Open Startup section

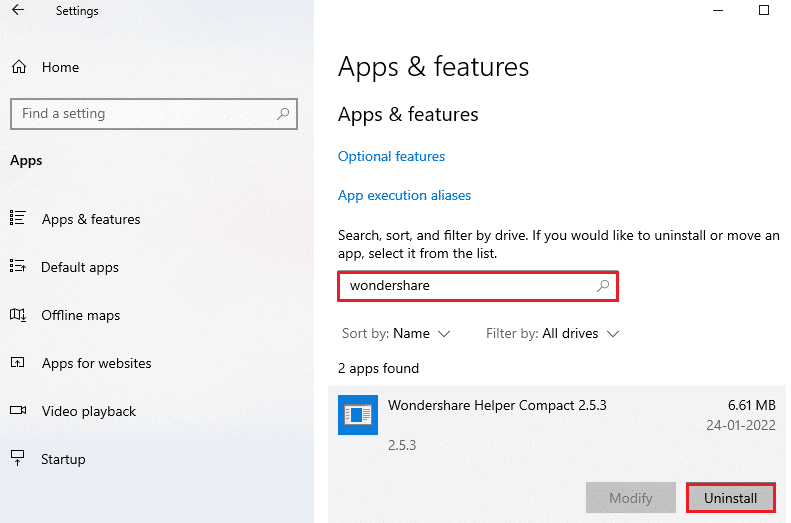pos(63,459)
